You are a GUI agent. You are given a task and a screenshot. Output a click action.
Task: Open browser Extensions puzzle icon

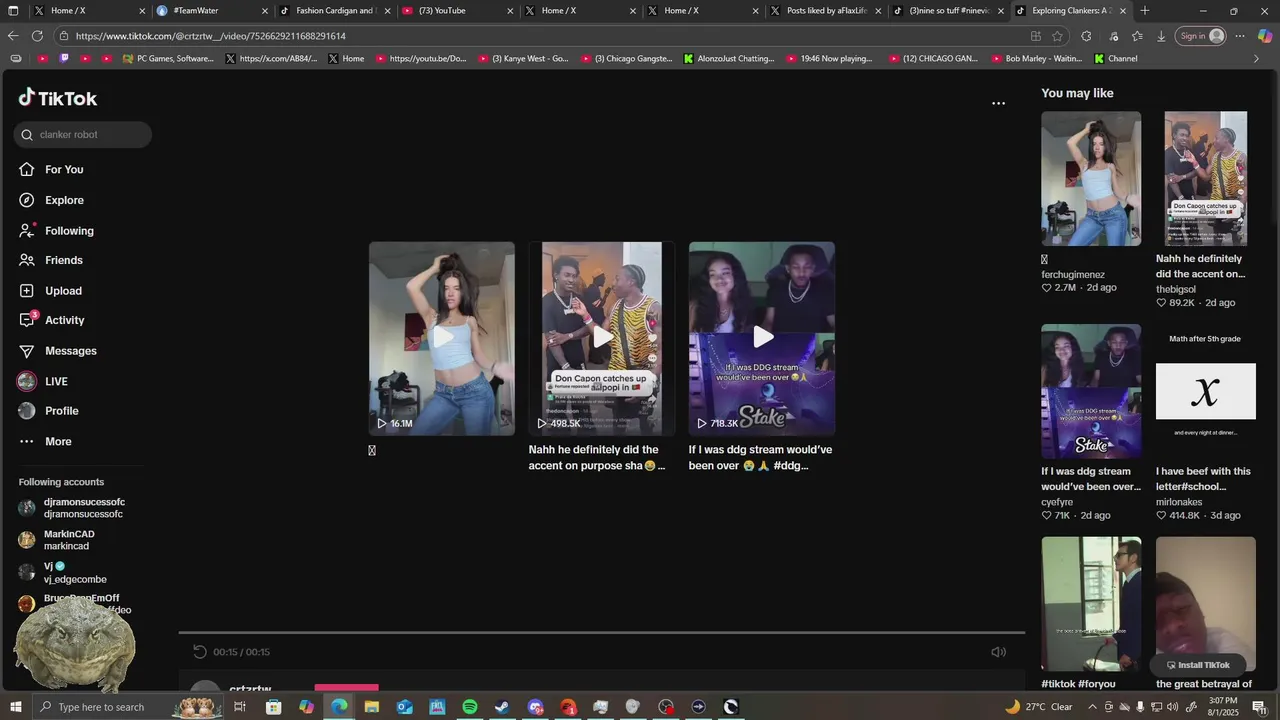1086,36
